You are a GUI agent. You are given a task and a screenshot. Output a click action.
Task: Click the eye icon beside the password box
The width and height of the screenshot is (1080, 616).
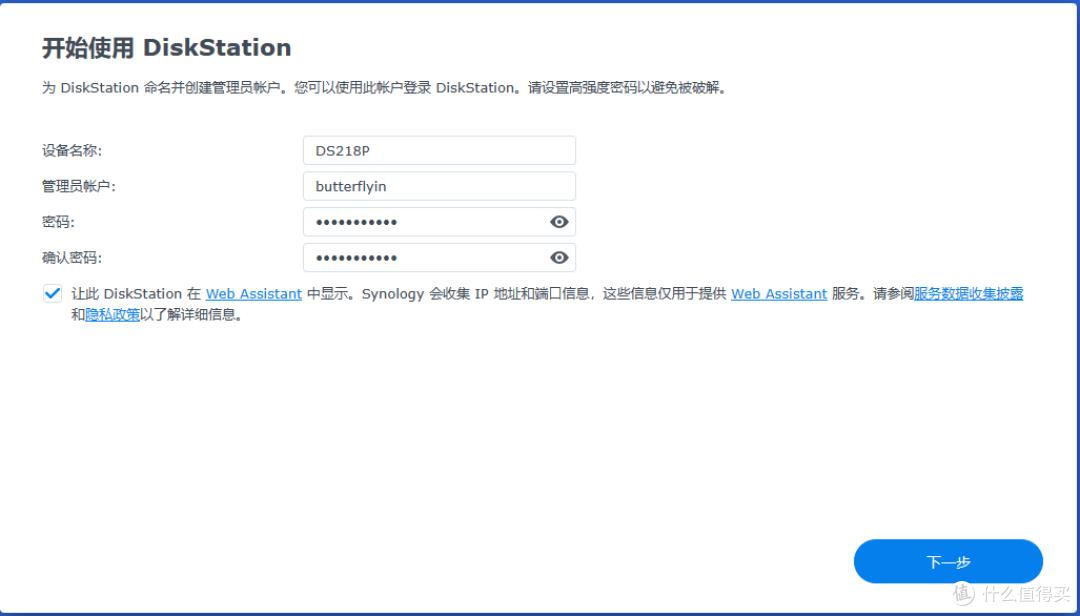point(559,221)
